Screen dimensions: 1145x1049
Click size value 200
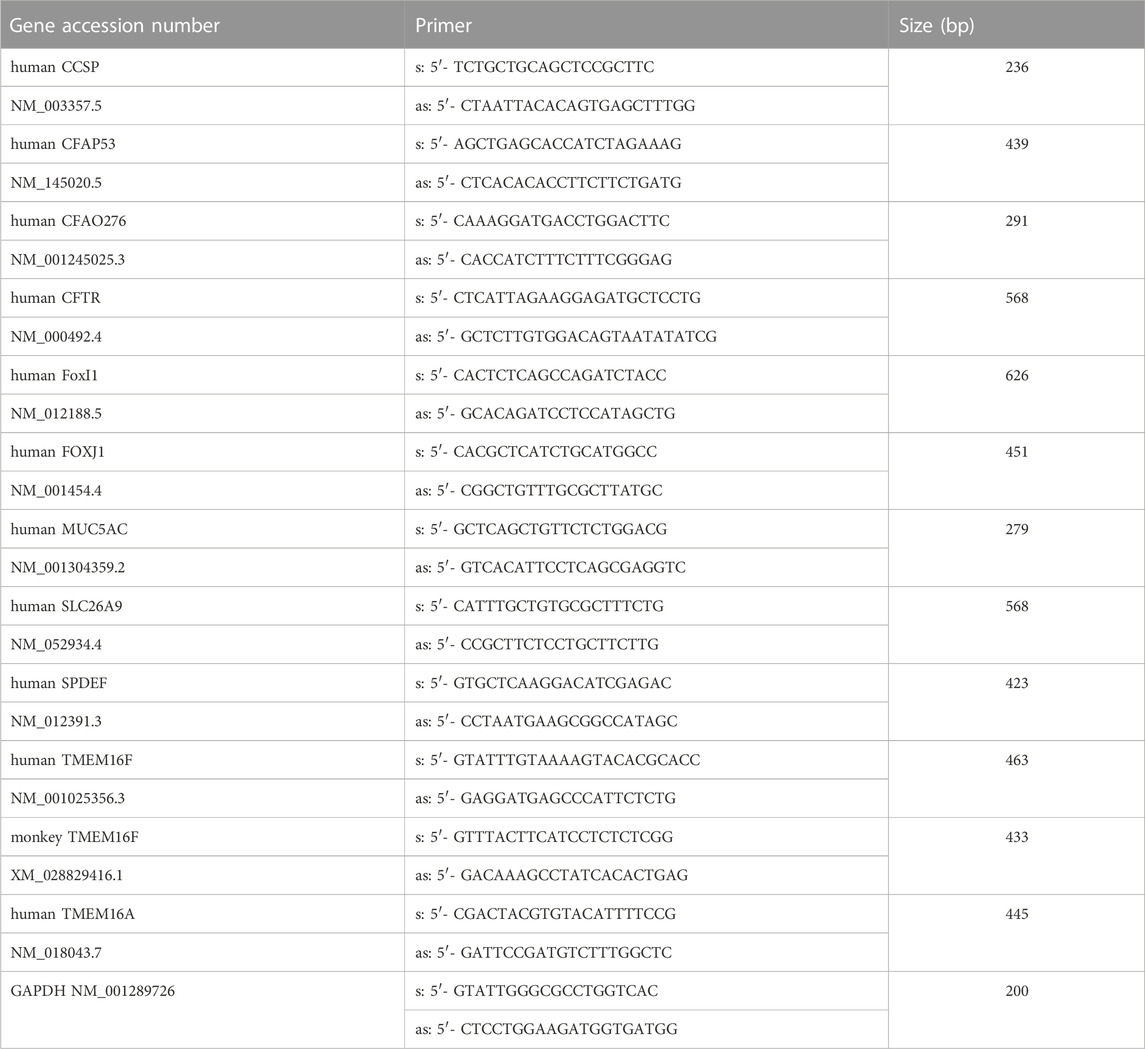1016,991
